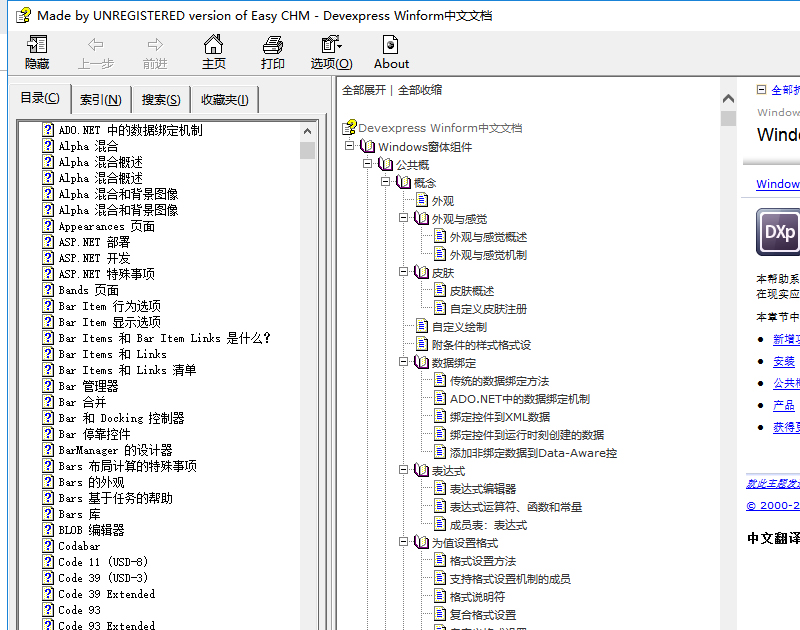
Task: Collapse the 外观与感觉 tree node
Action: (x=403, y=218)
